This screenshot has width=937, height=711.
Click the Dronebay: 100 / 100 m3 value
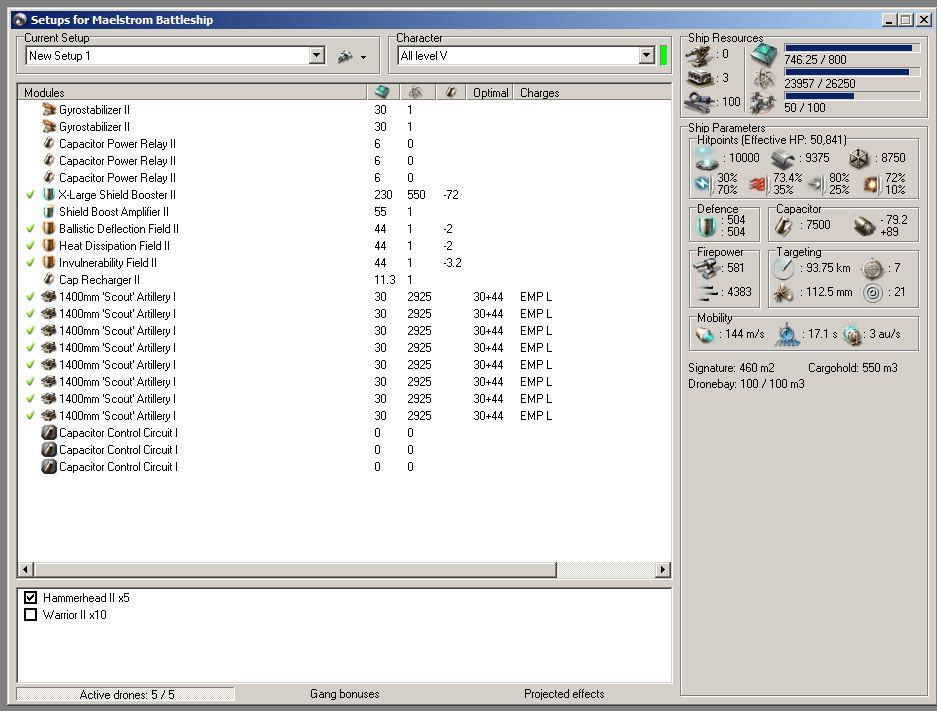click(746, 384)
